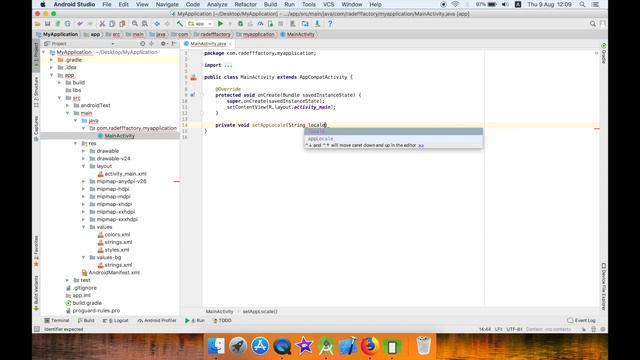Open the Refactor menu
The height and width of the screenshot is (360, 640).
245,4
